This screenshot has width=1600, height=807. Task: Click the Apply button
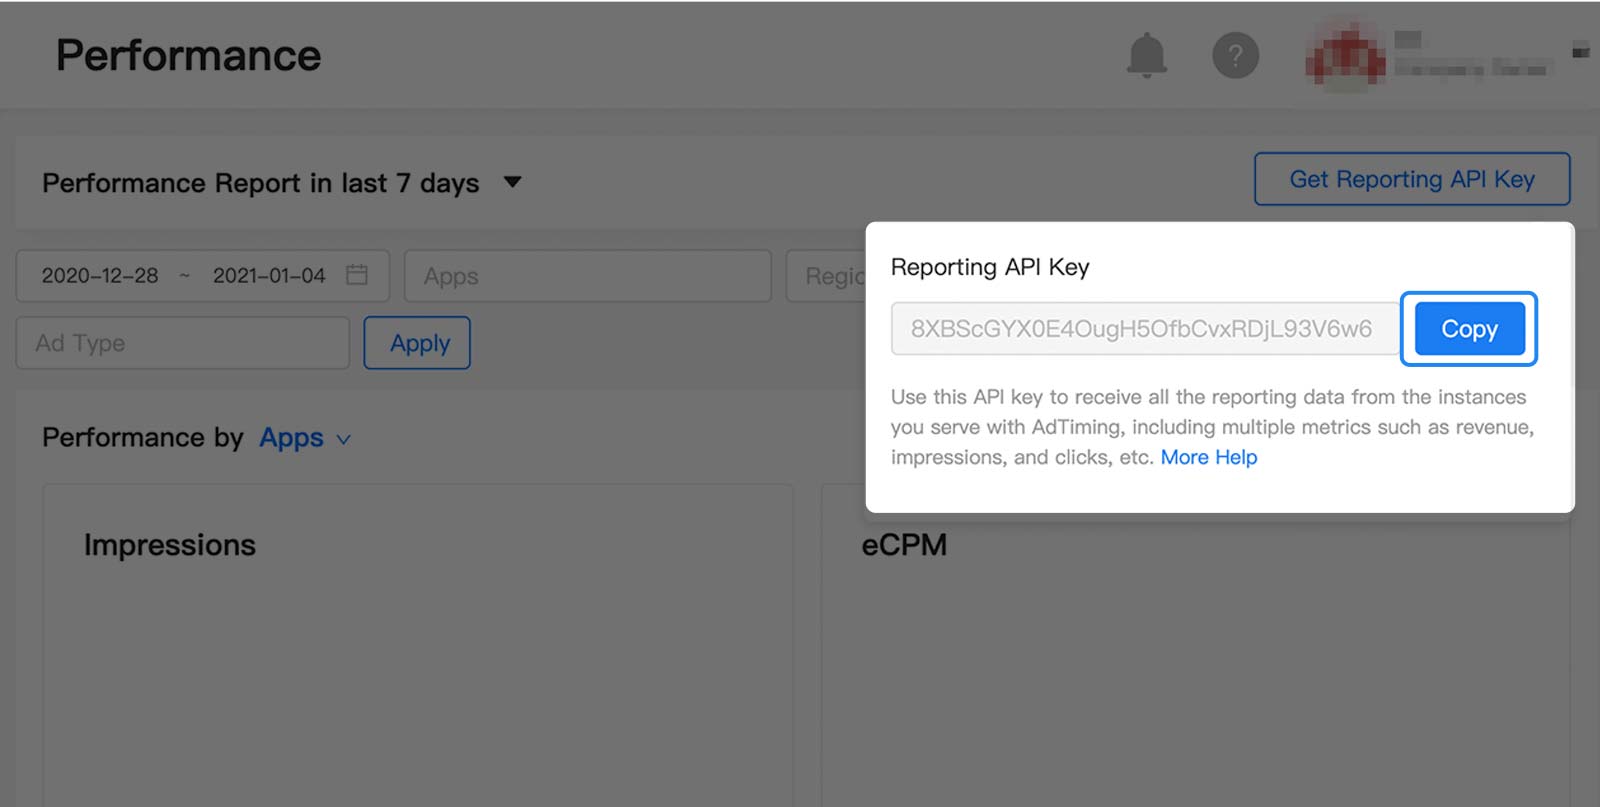(x=417, y=343)
